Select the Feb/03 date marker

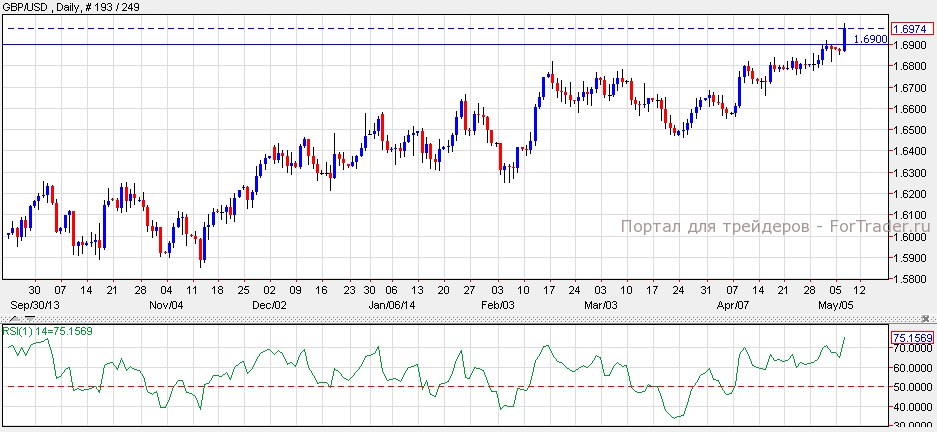point(497,303)
